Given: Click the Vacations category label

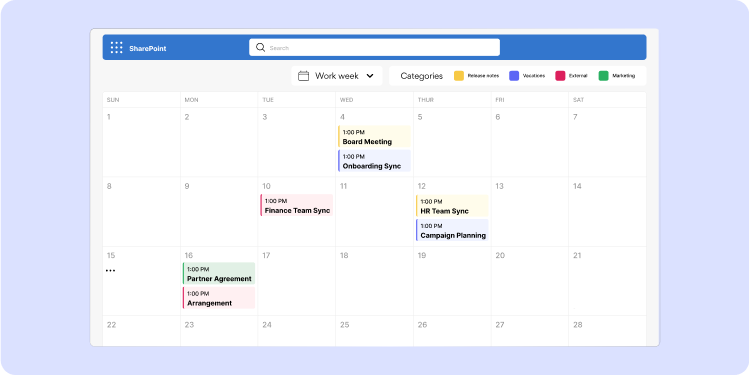Looking at the screenshot, I should coord(534,76).
